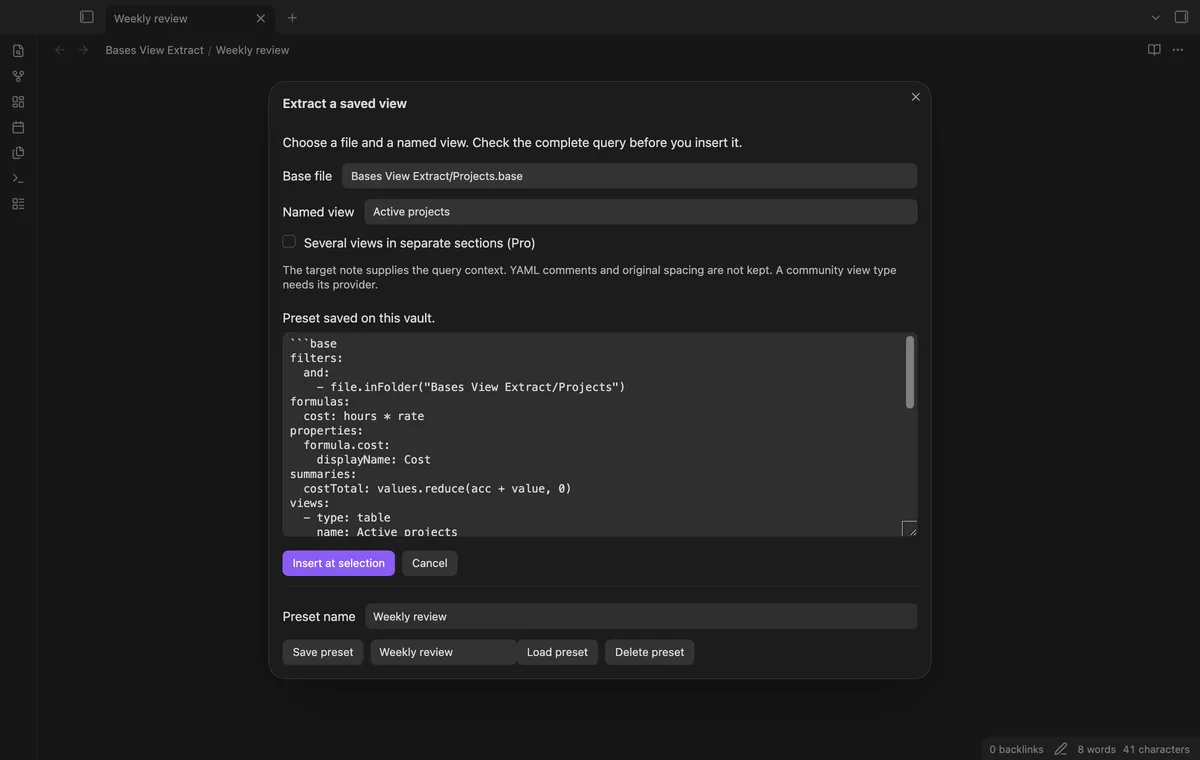Viewport: 1200px width, 760px height.
Task: Switch to reading view book icon
Action: click(x=1154, y=50)
